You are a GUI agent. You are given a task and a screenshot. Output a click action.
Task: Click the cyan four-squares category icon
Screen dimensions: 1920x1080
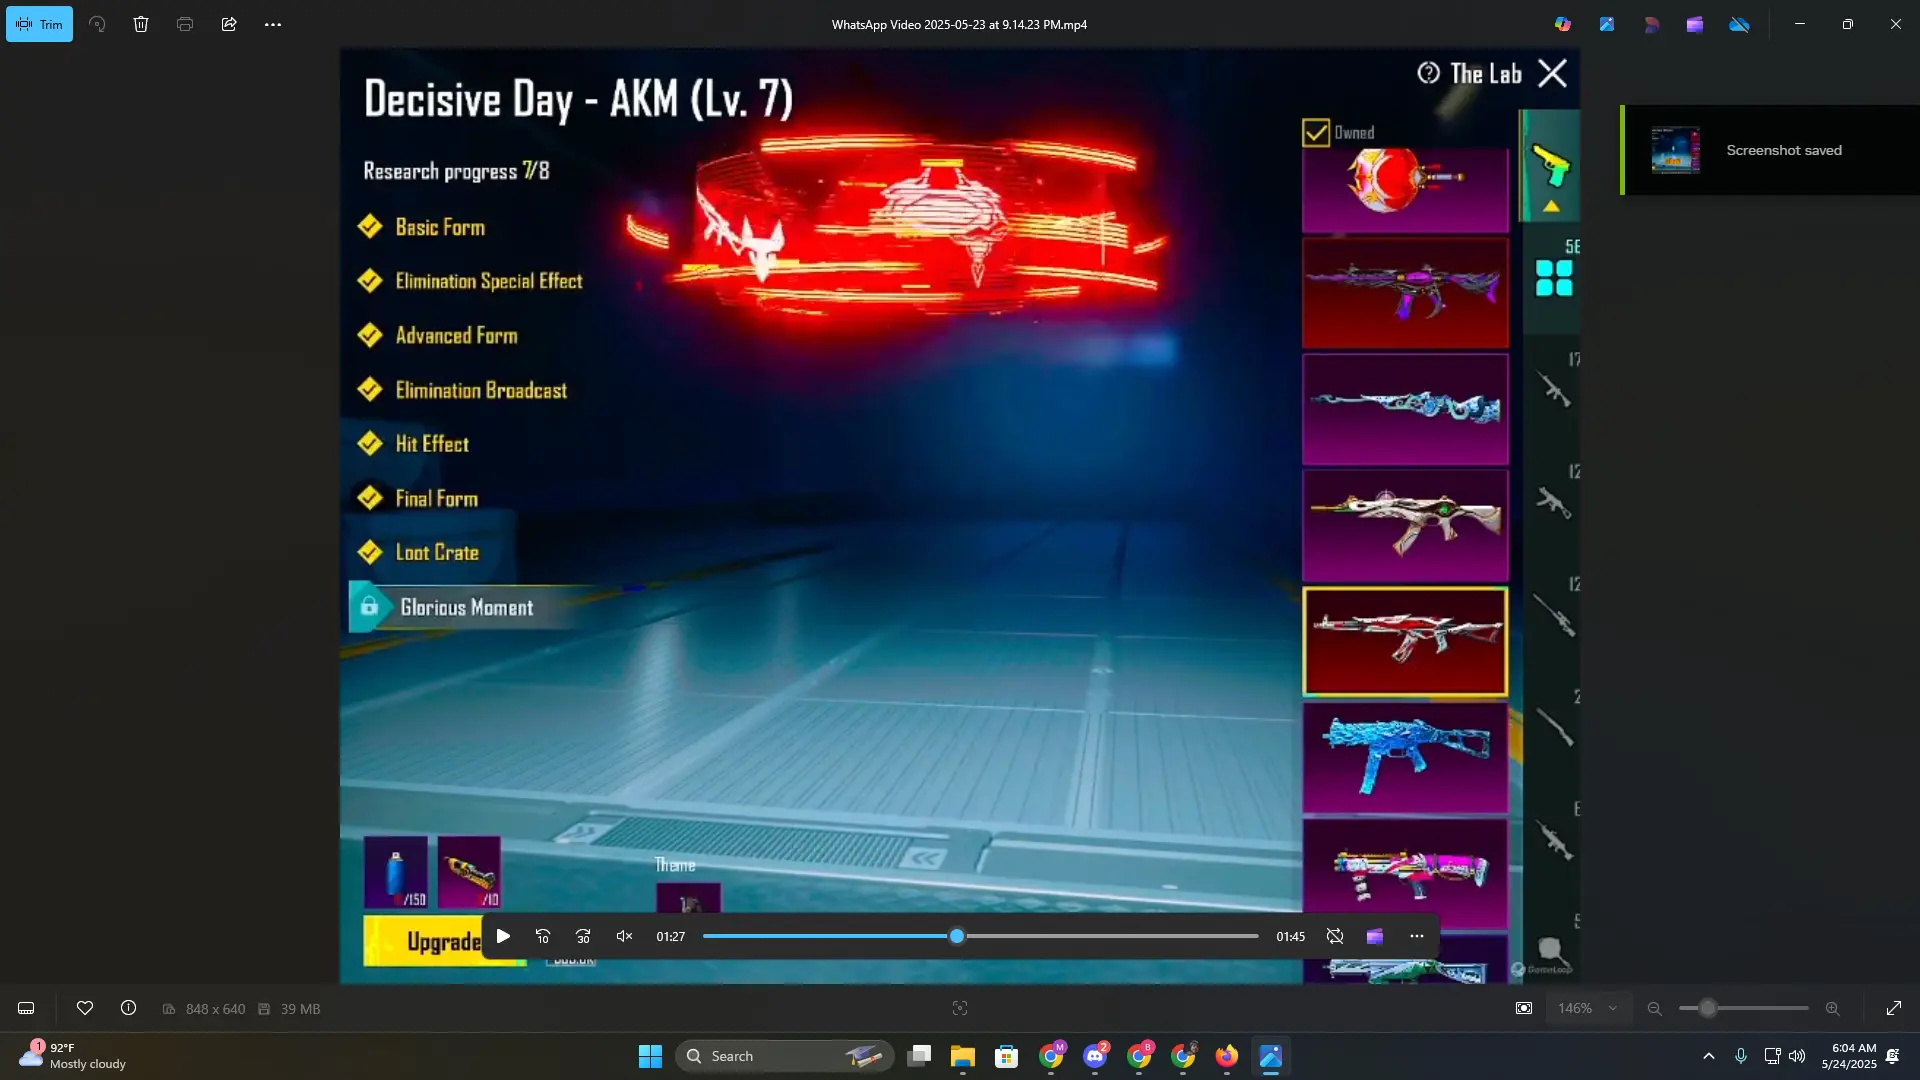click(x=1554, y=278)
